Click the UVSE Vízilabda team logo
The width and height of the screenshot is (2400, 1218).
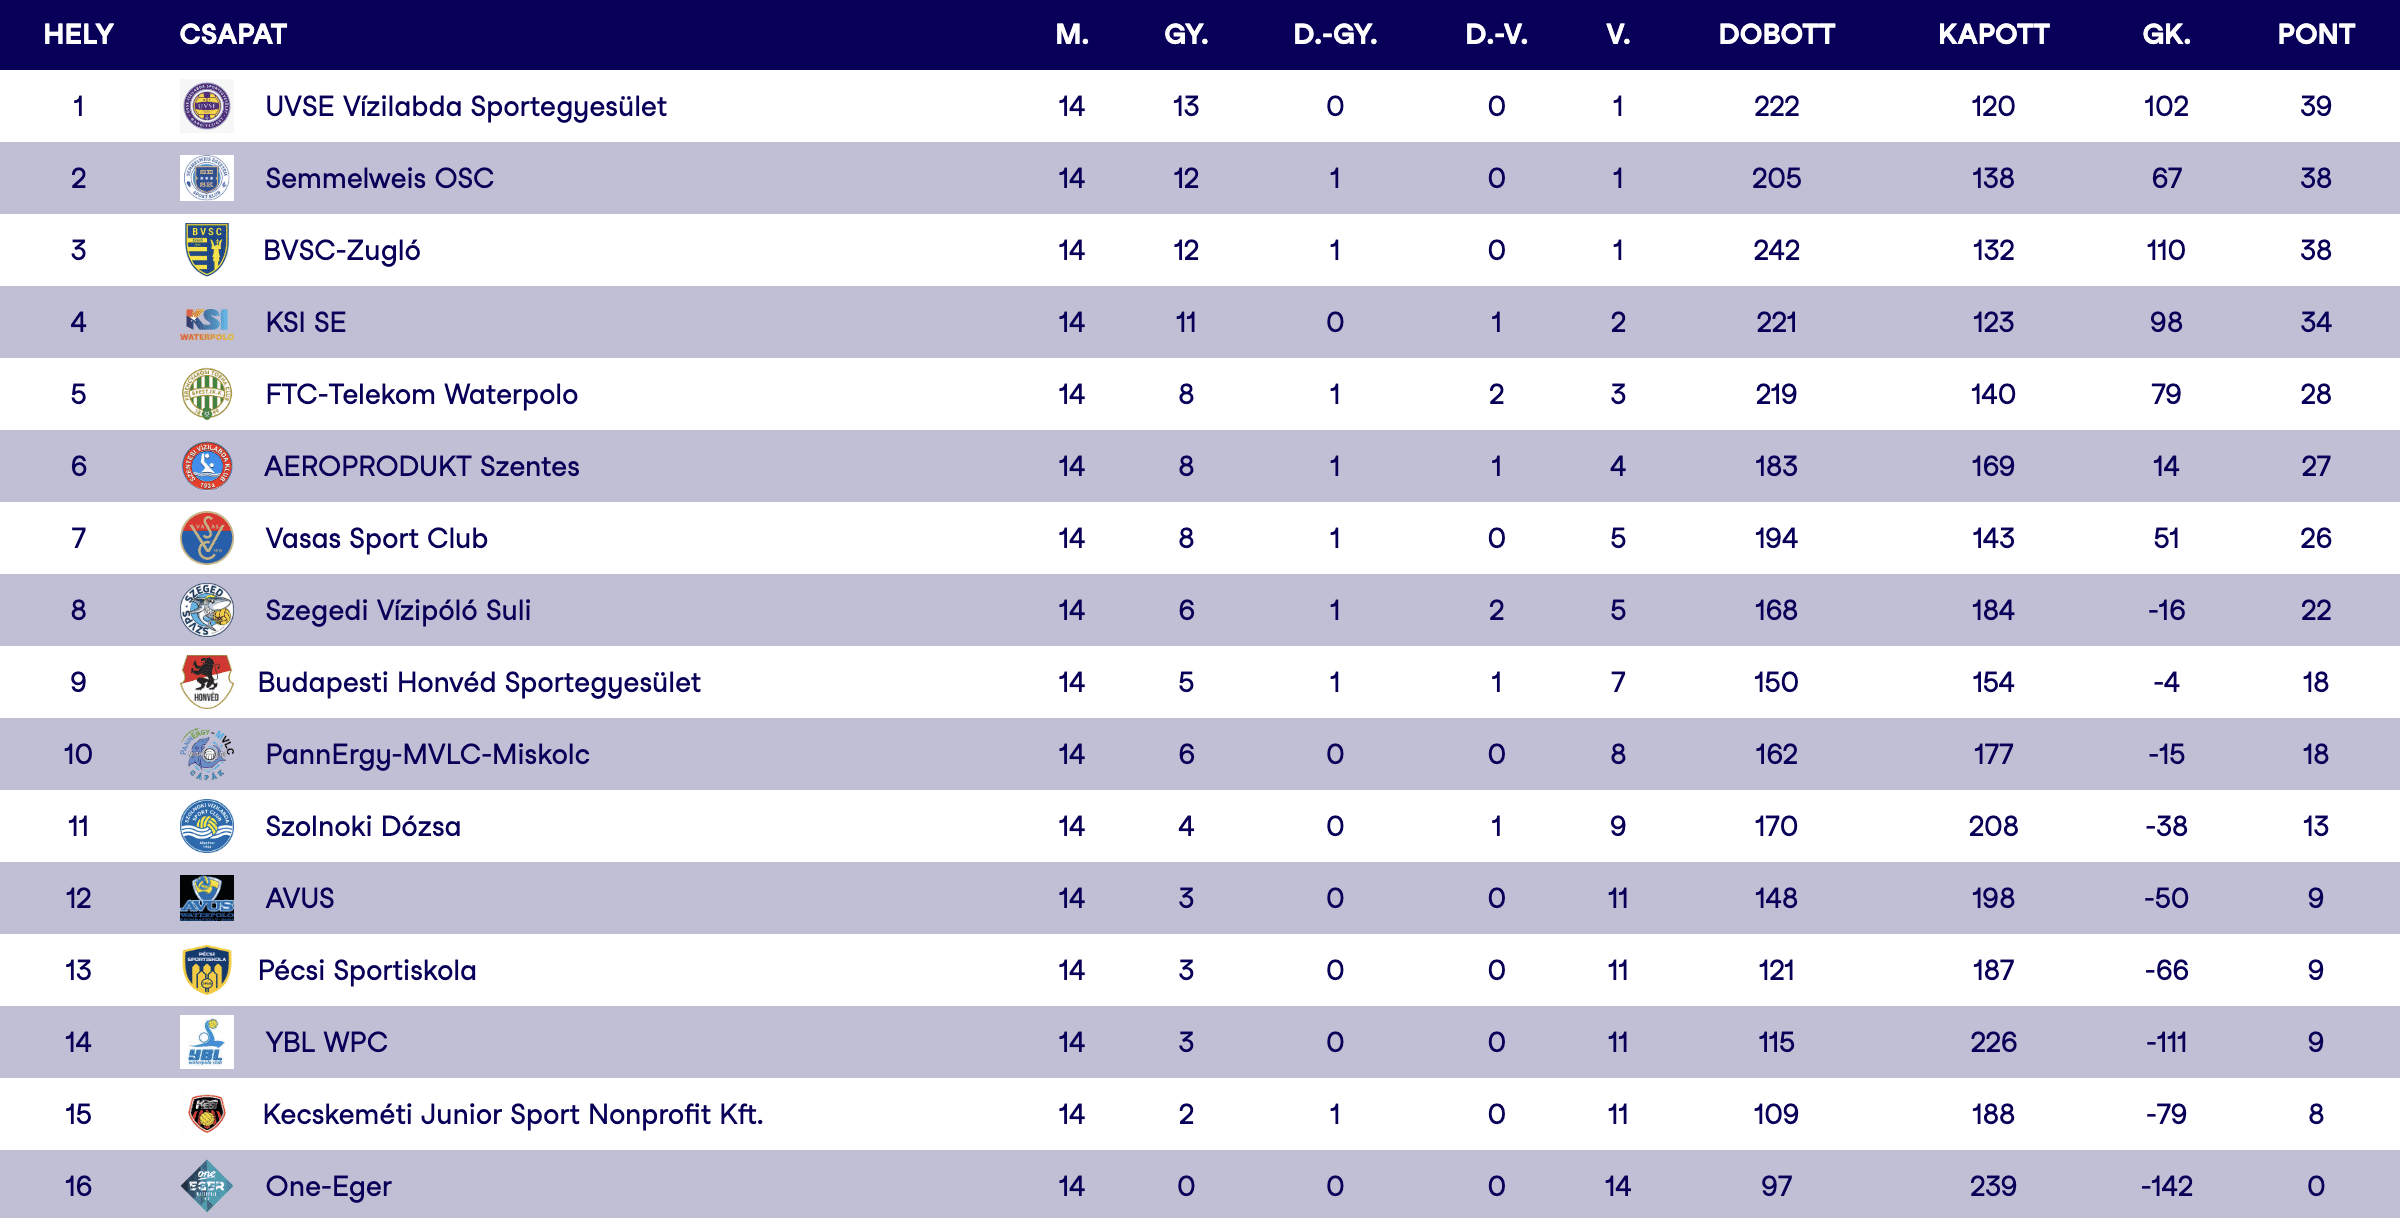pyautogui.click(x=207, y=106)
